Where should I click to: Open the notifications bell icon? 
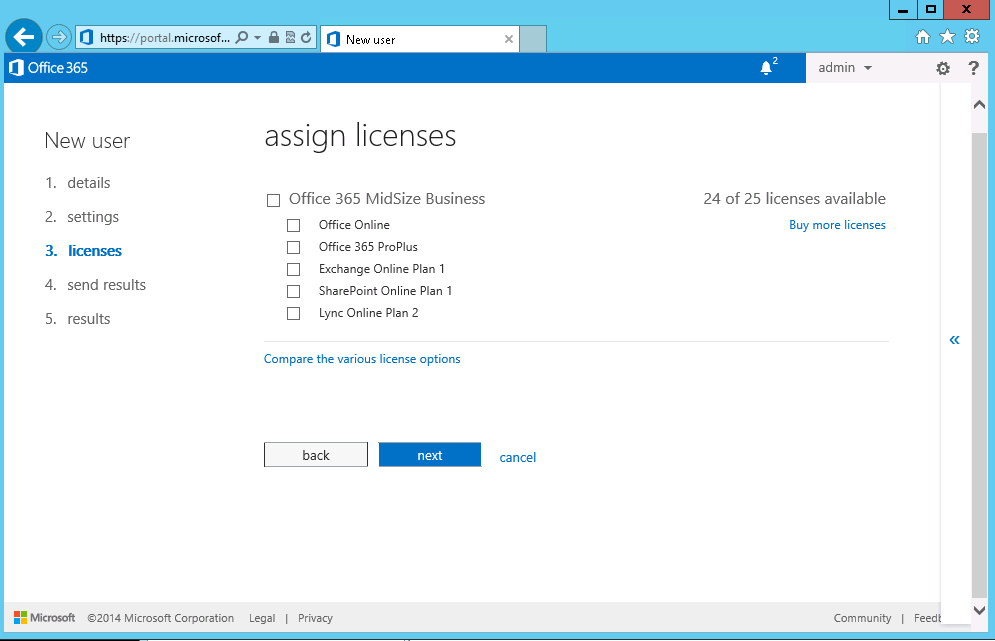point(767,67)
